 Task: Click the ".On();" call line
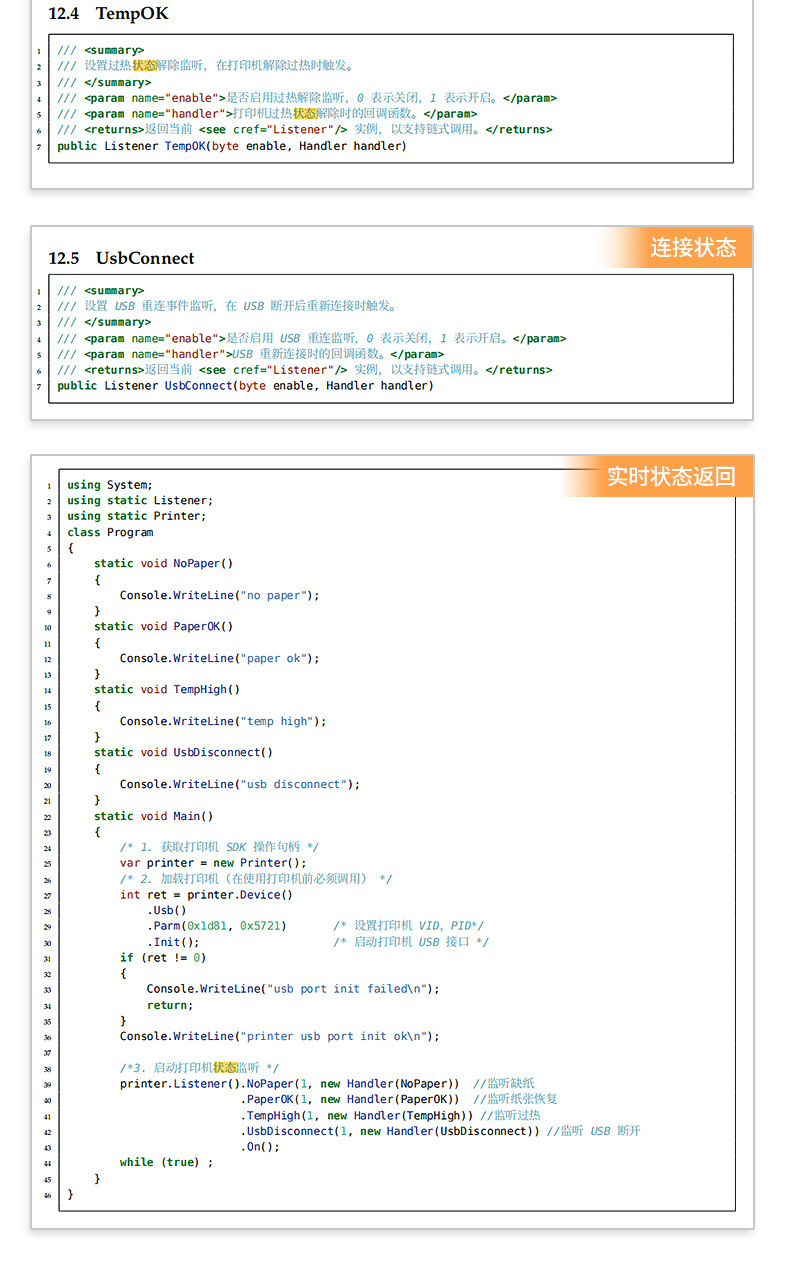(x=260, y=1147)
